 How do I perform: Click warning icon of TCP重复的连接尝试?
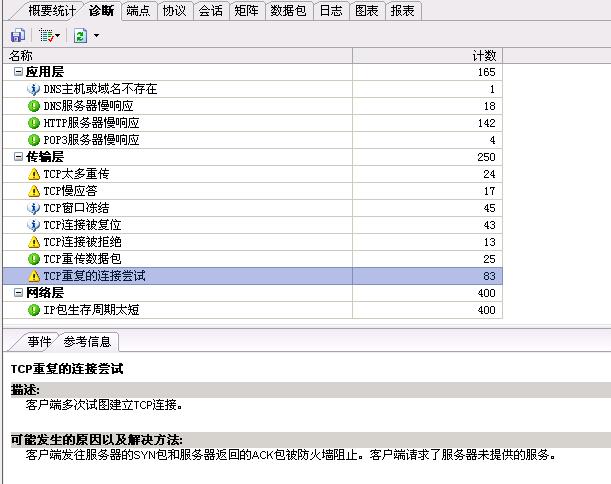(34, 276)
